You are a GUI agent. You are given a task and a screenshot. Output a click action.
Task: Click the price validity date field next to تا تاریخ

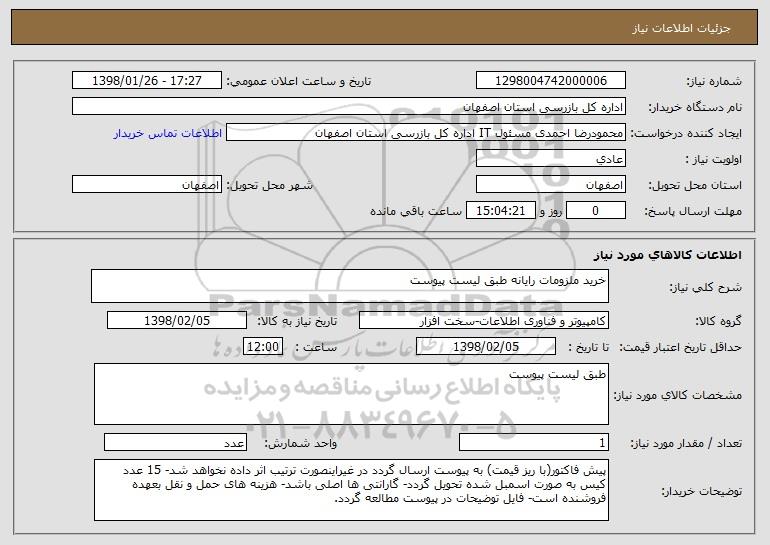[x=486, y=347]
